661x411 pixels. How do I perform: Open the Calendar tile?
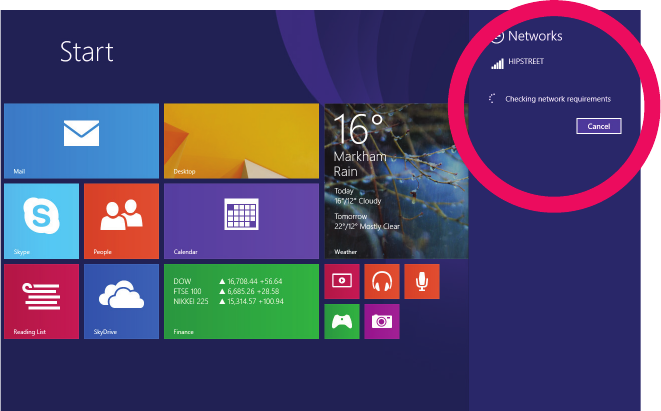coord(242,221)
